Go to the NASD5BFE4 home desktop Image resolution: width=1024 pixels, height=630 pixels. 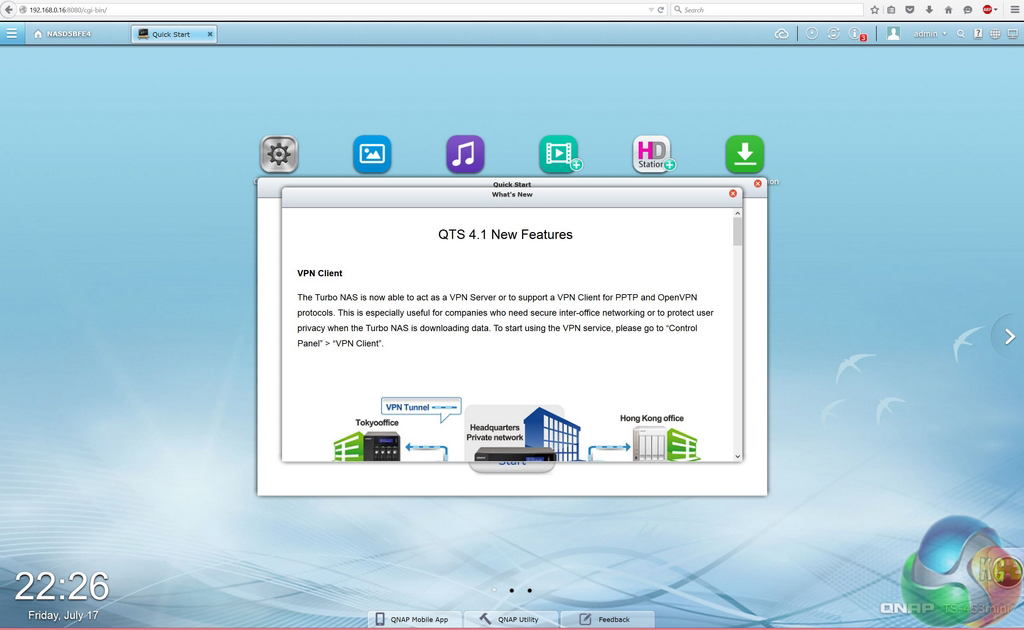click(63, 34)
